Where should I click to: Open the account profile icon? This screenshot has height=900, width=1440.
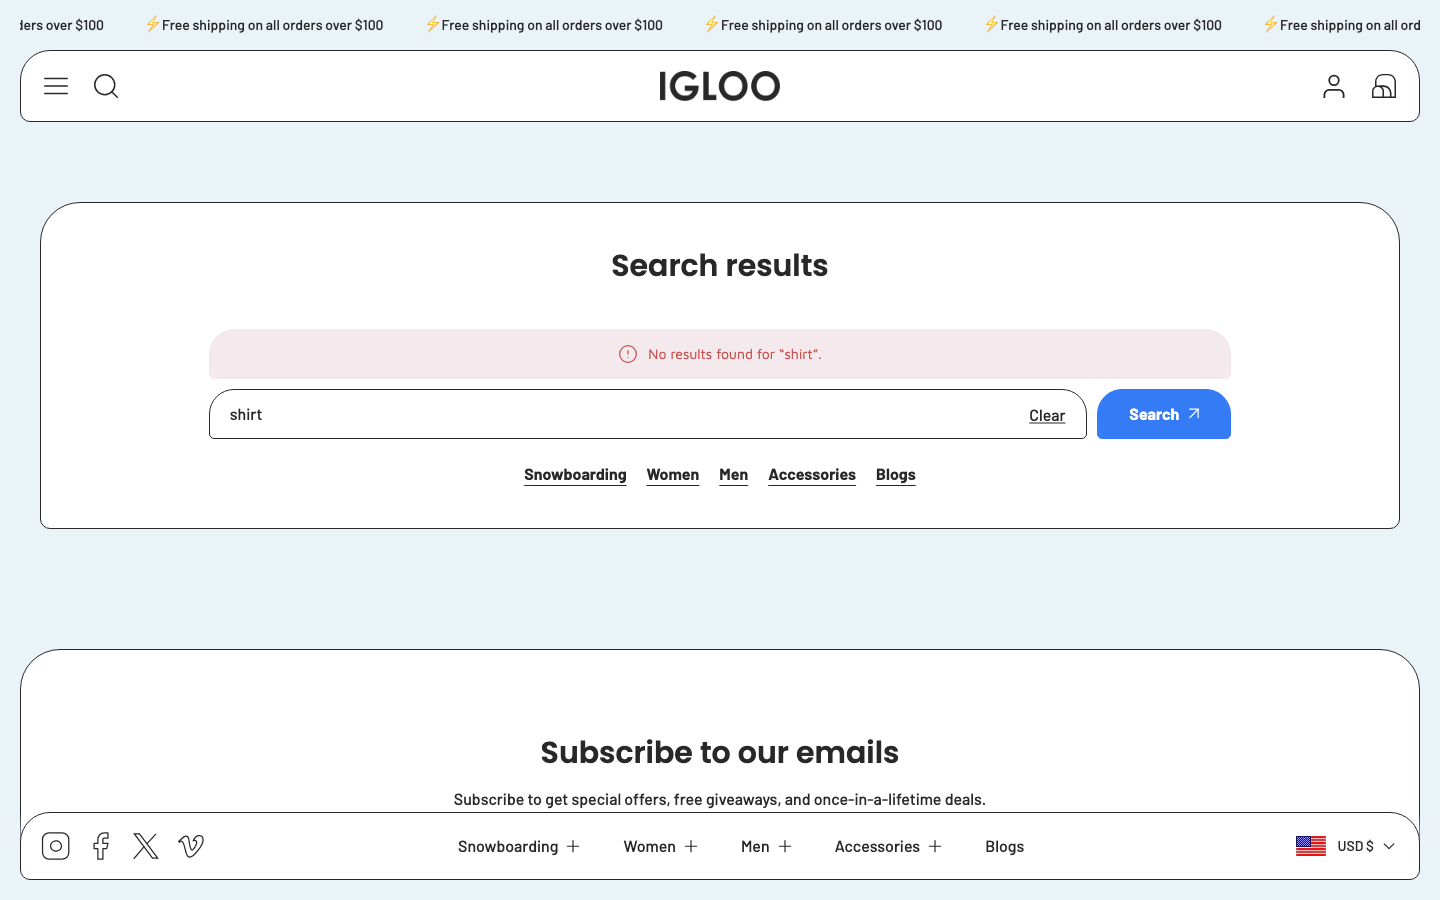click(1334, 86)
